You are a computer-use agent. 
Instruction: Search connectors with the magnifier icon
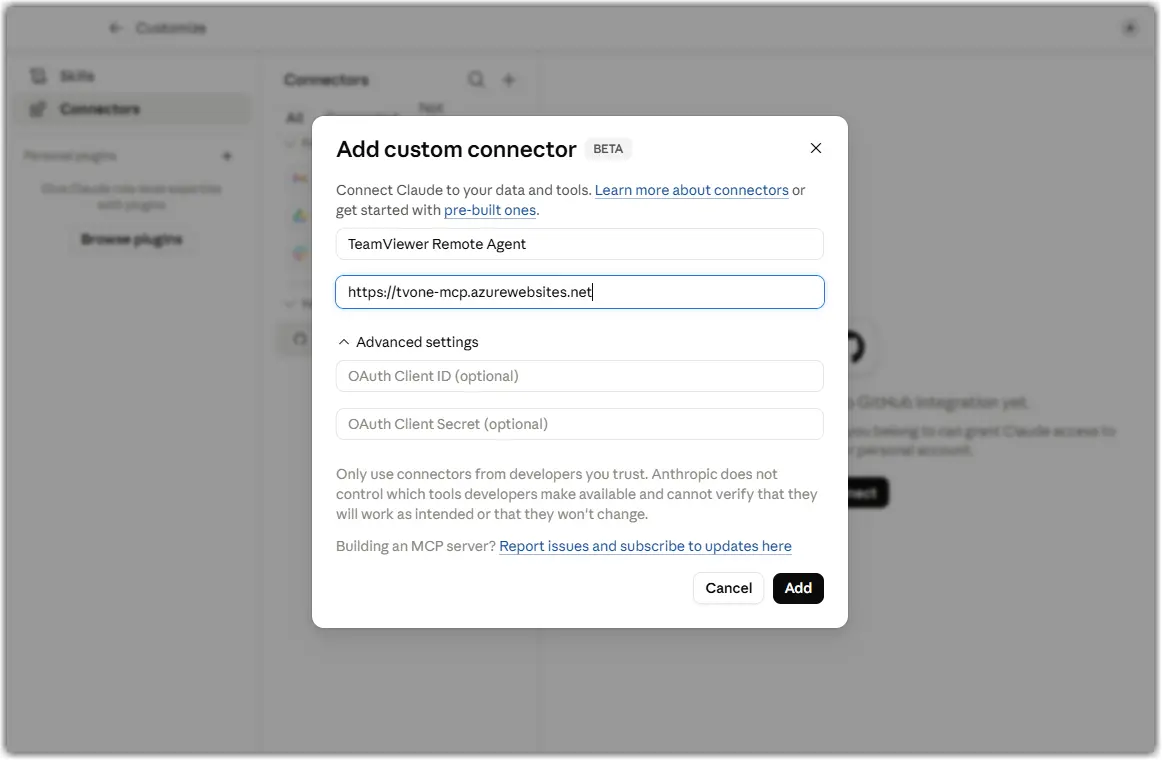476,79
